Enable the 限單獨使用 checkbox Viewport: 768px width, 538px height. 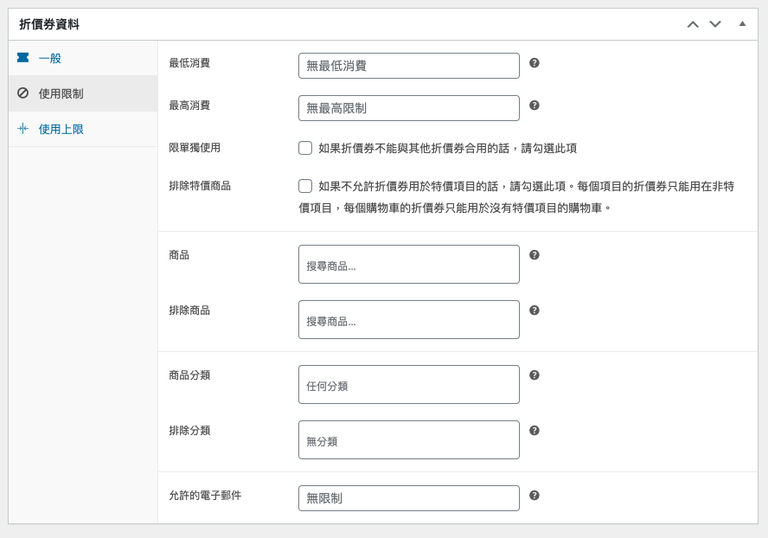[305, 148]
